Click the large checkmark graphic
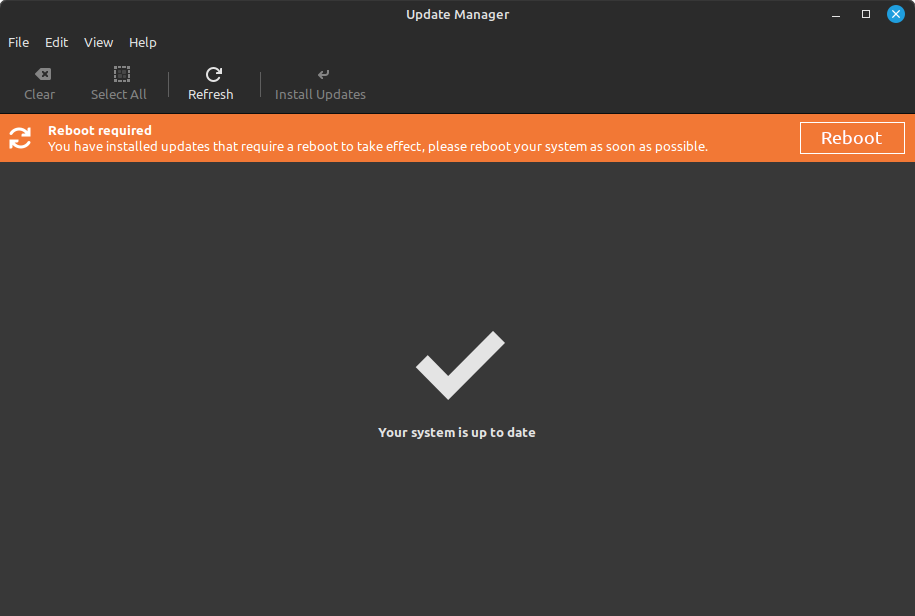The height and width of the screenshot is (616, 915). point(457,364)
